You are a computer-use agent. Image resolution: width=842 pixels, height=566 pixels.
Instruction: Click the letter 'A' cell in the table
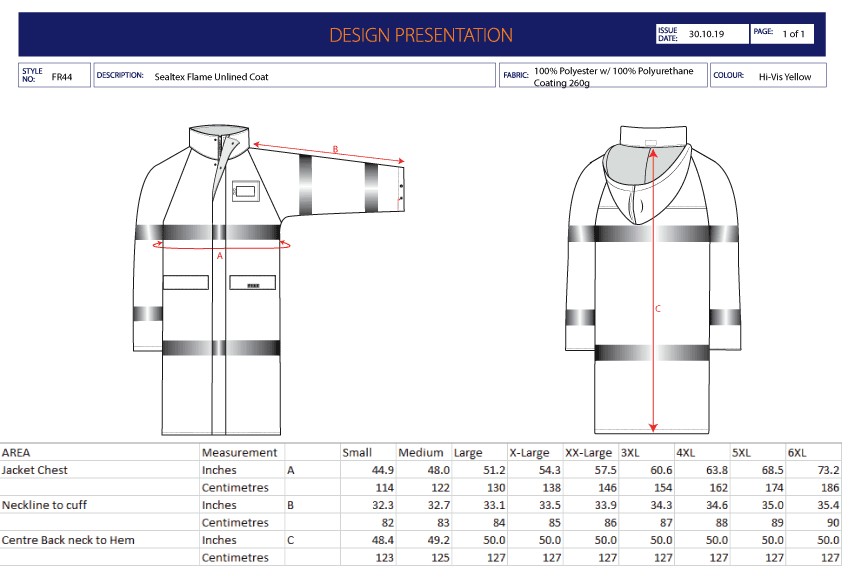(x=291, y=470)
